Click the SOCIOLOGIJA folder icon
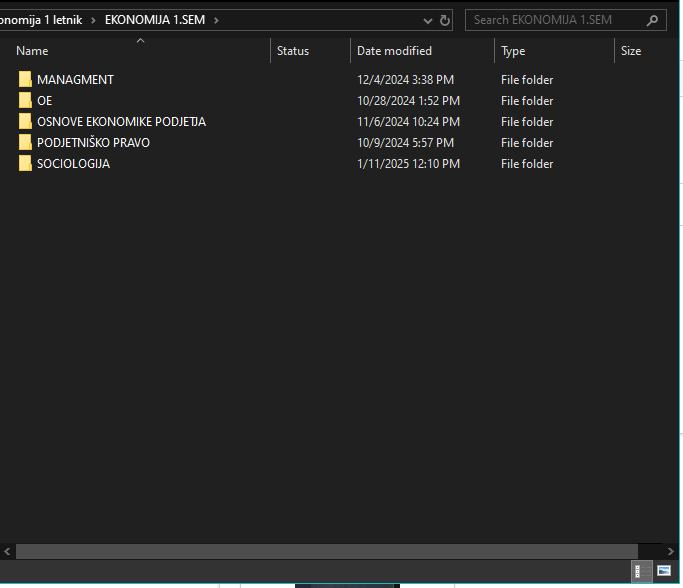 tap(25, 164)
